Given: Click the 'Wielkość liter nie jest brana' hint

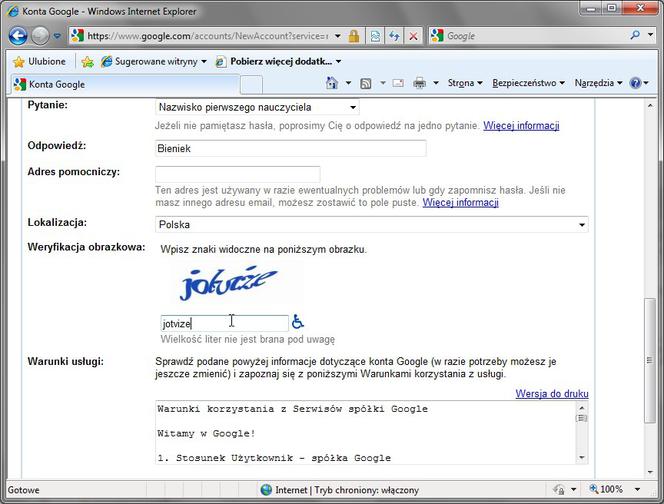Looking at the screenshot, I should click(248, 340).
